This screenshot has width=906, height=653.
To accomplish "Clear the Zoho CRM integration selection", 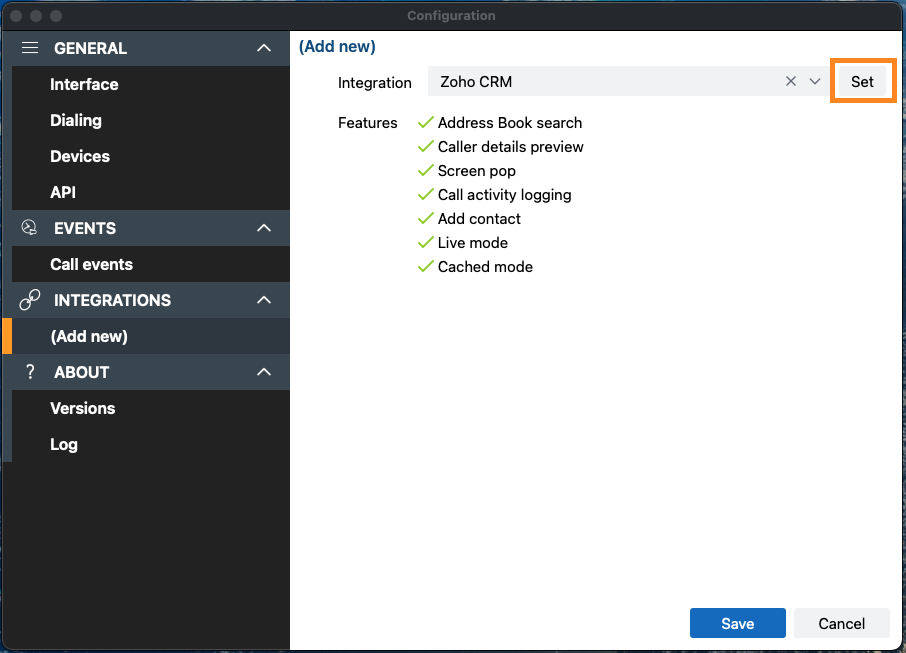I will [x=790, y=81].
